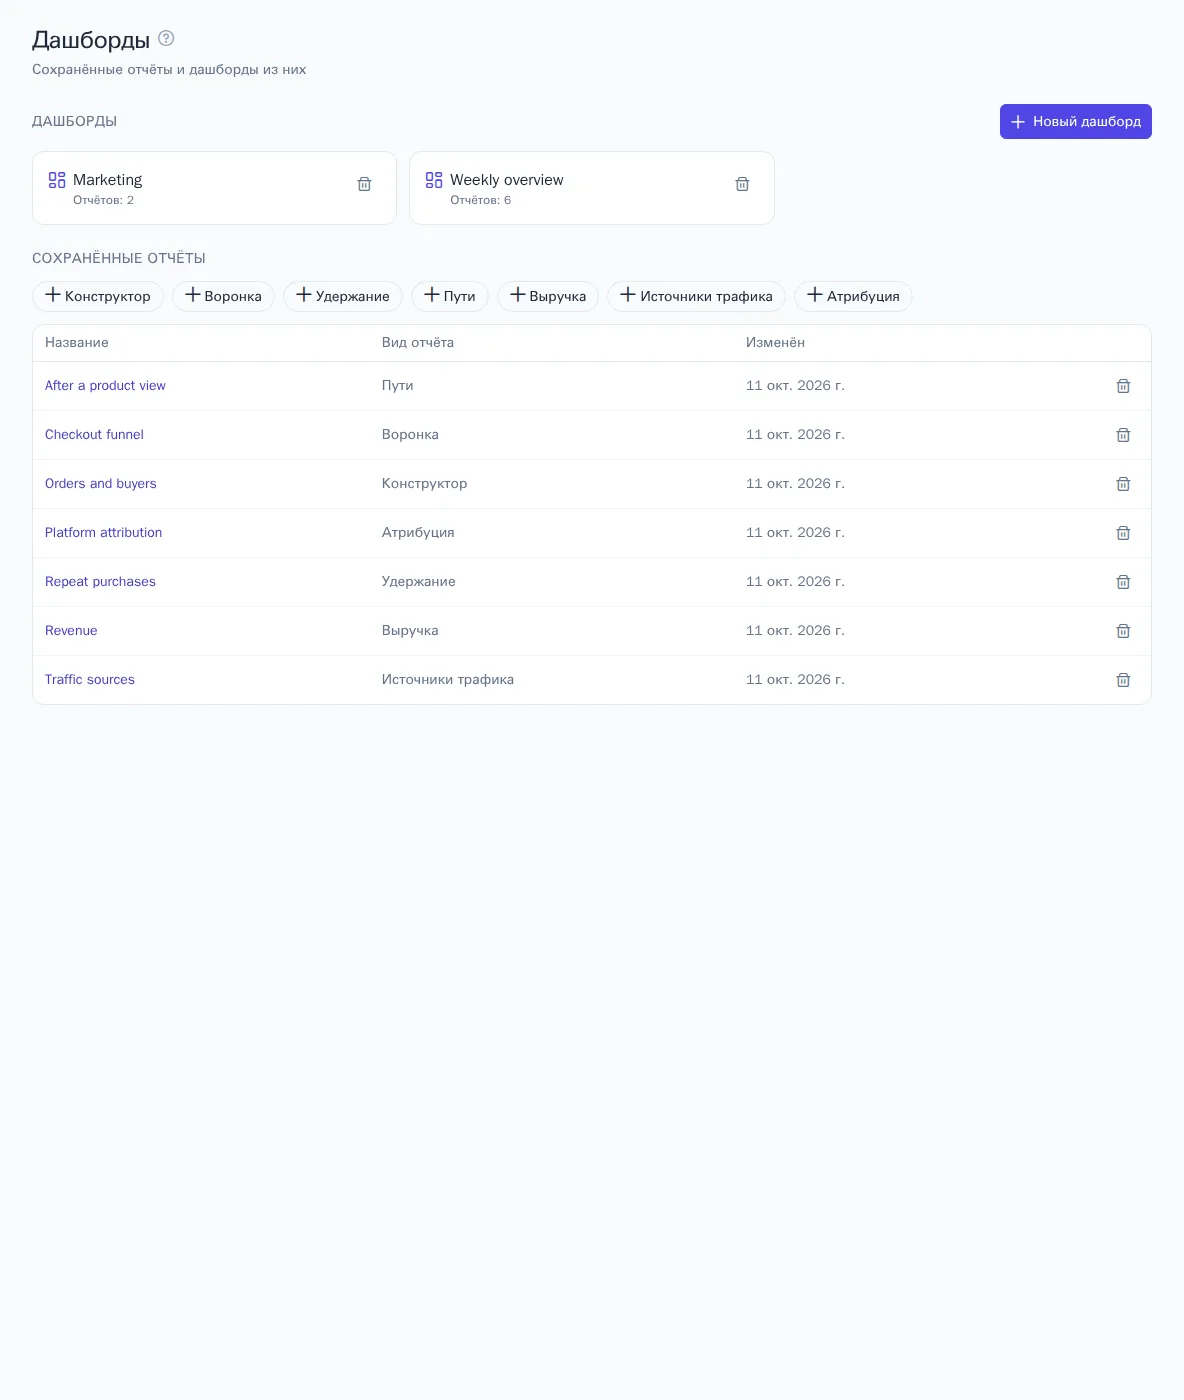This screenshot has height=1400, width=1184.
Task: Click the Отчётов: 2 count text
Action: 103,200
